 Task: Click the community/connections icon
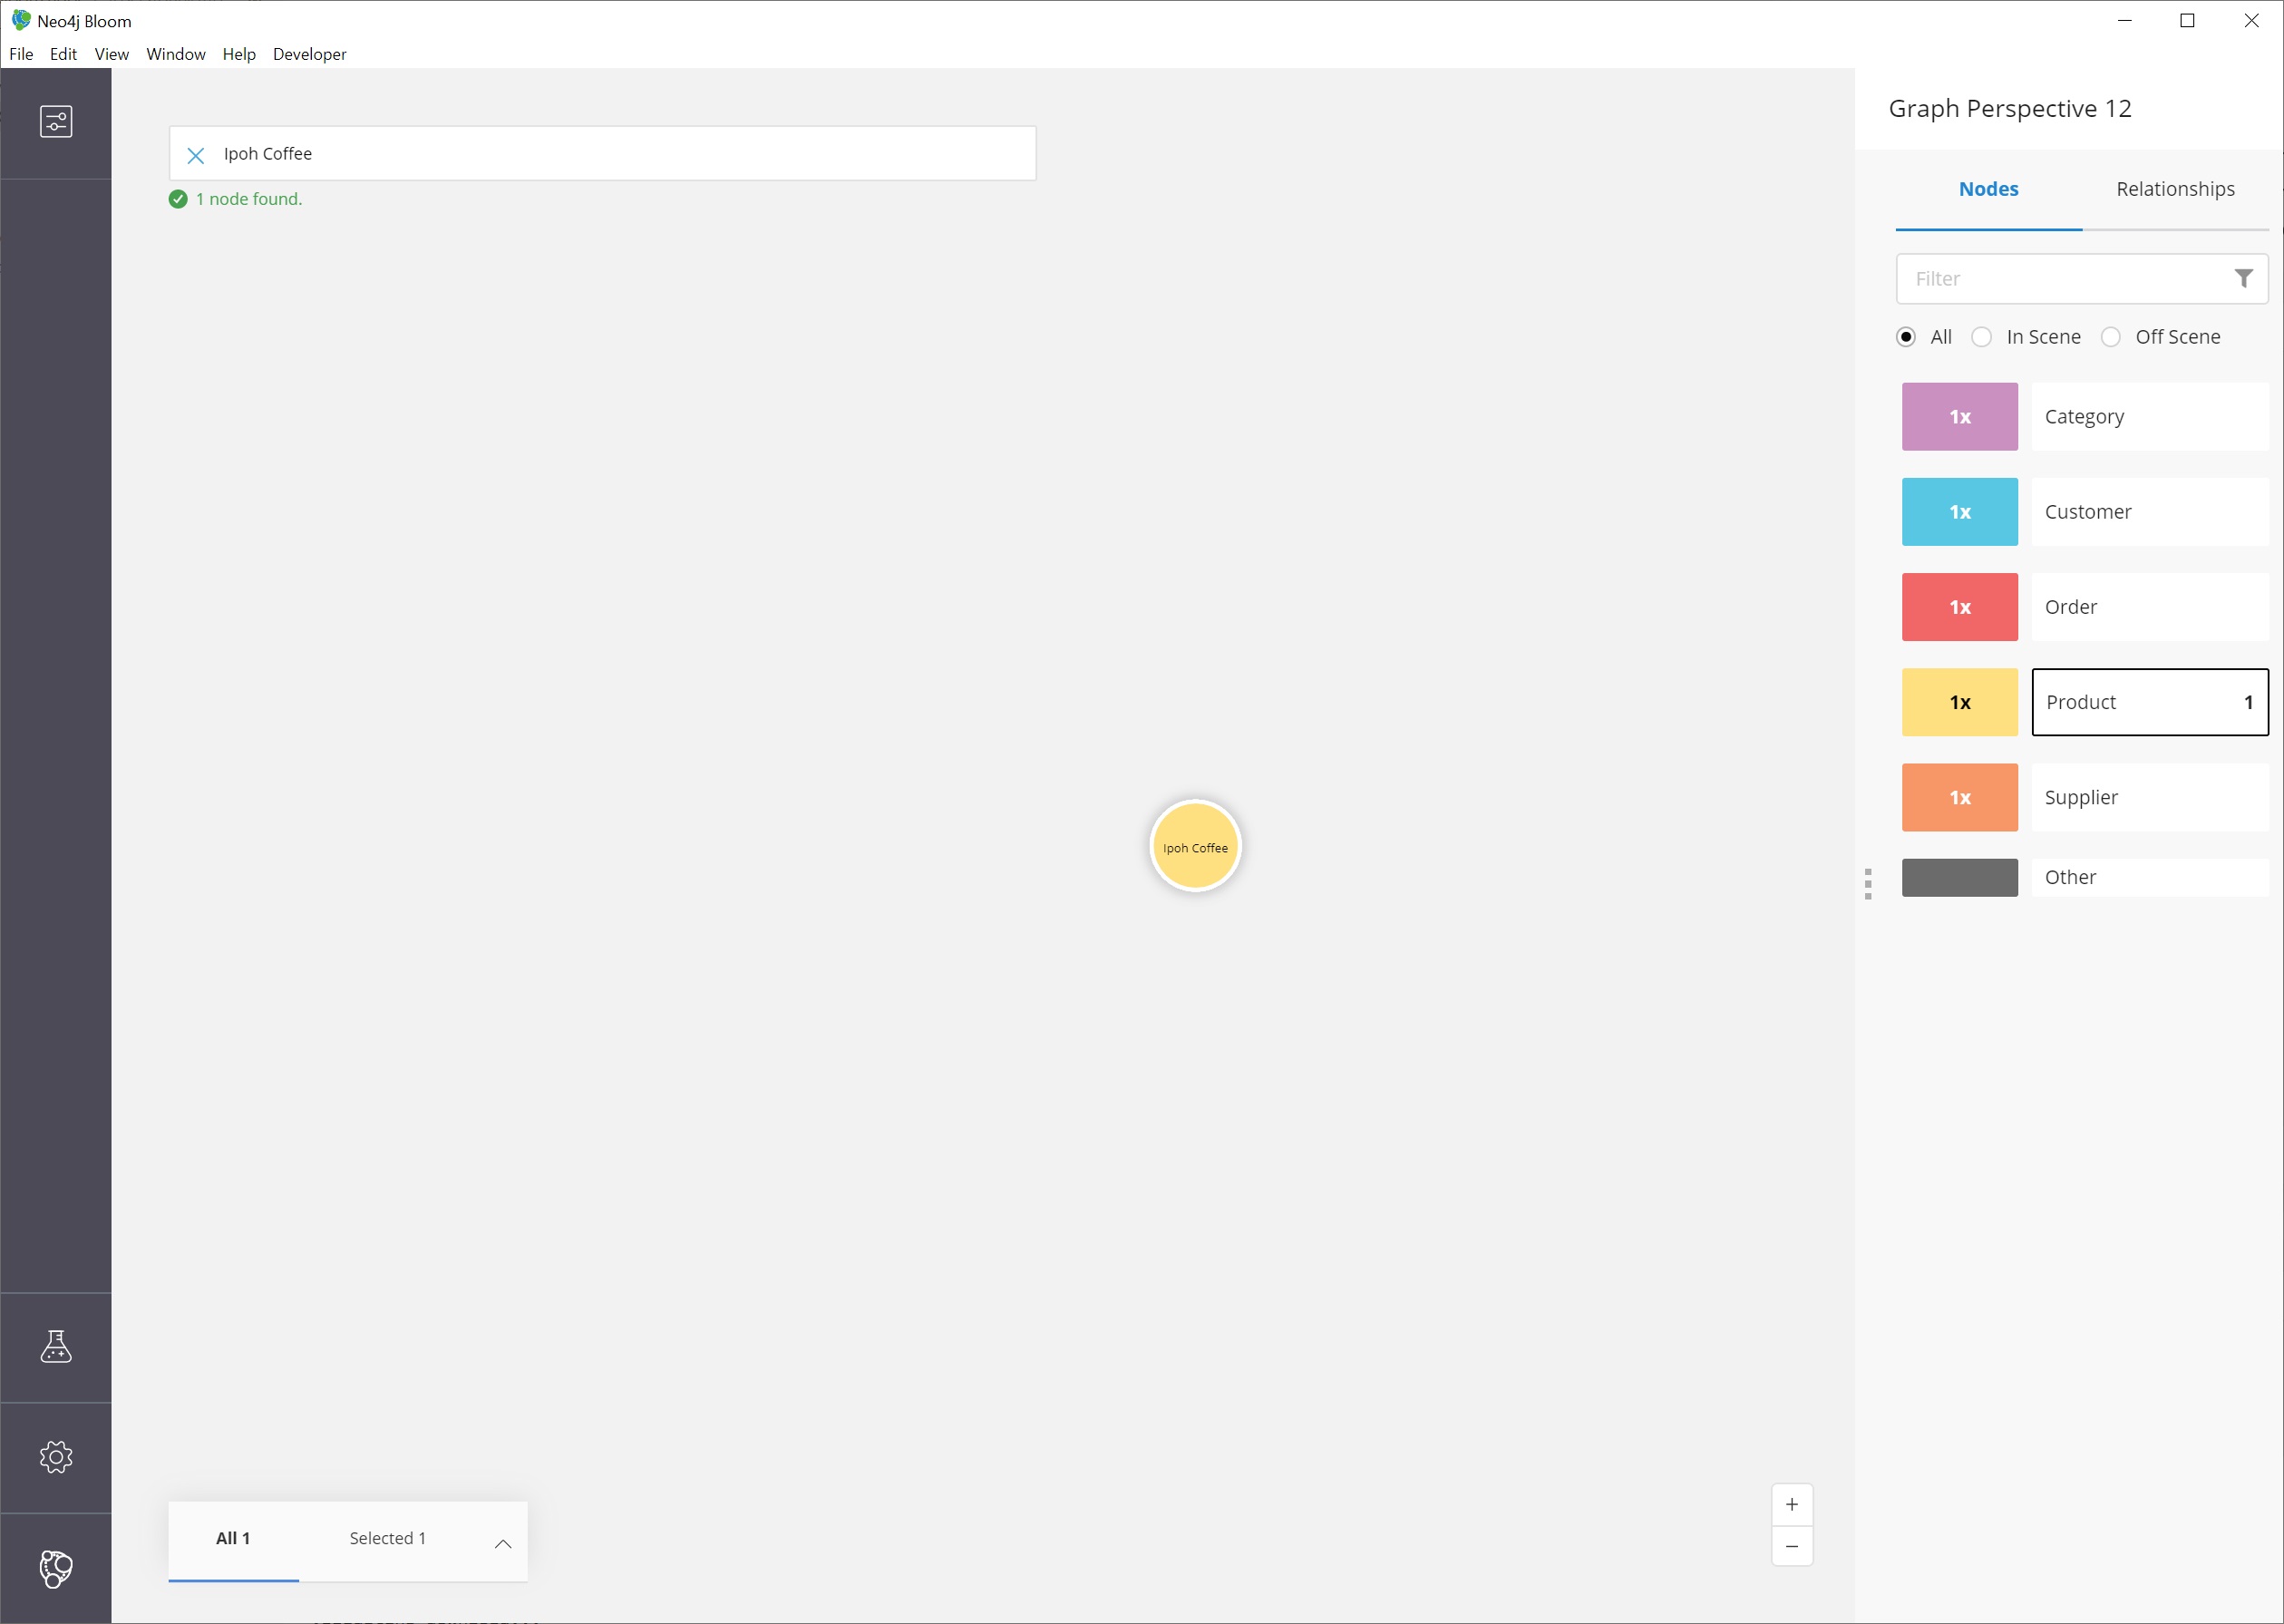(x=54, y=1566)
